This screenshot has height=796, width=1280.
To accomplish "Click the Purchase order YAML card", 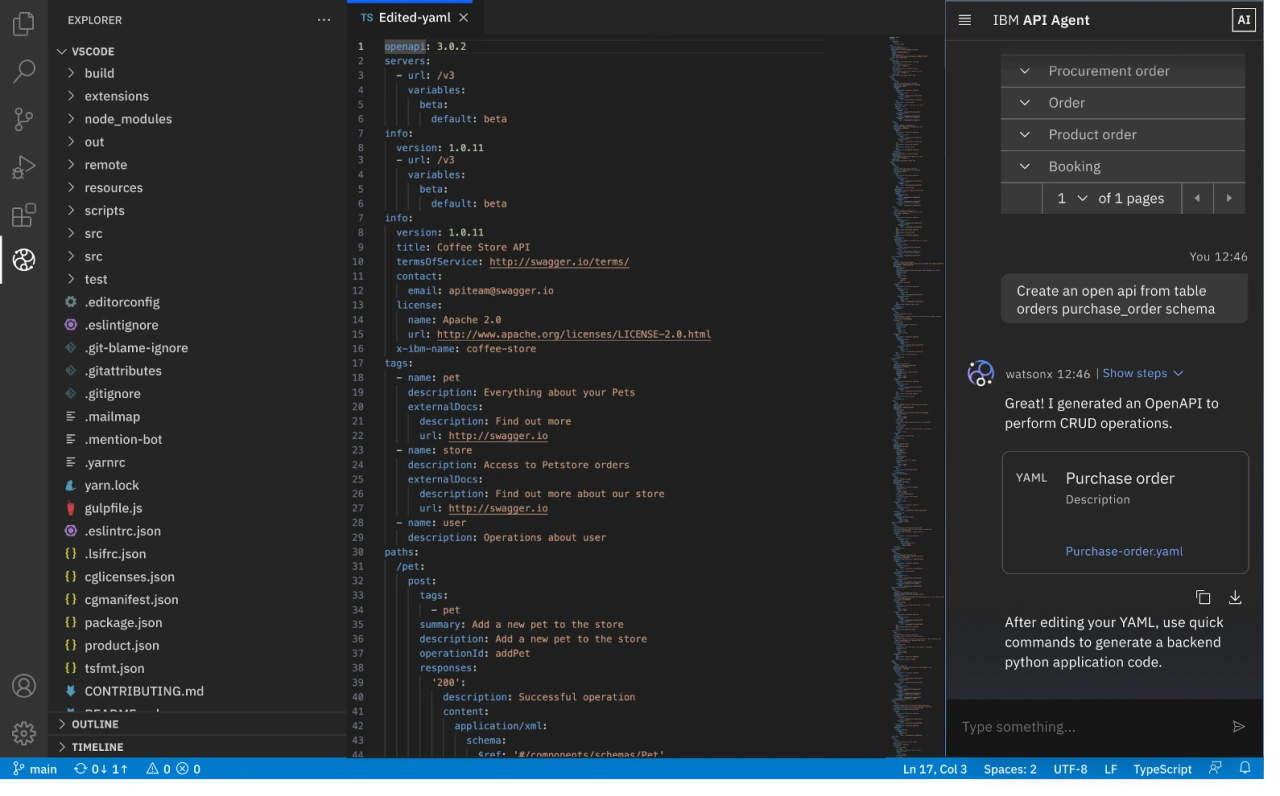I will [1125, 513].
